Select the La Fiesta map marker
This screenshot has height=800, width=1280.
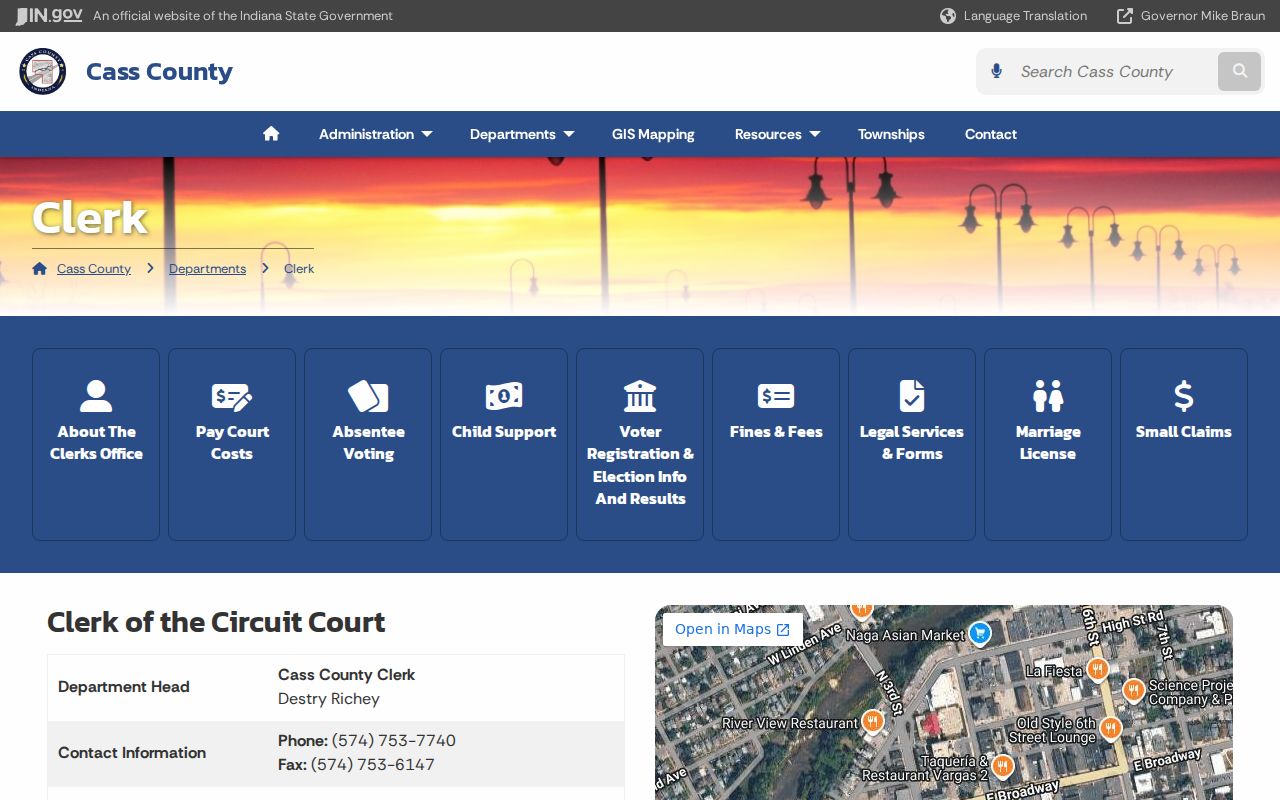[1098, 670]
